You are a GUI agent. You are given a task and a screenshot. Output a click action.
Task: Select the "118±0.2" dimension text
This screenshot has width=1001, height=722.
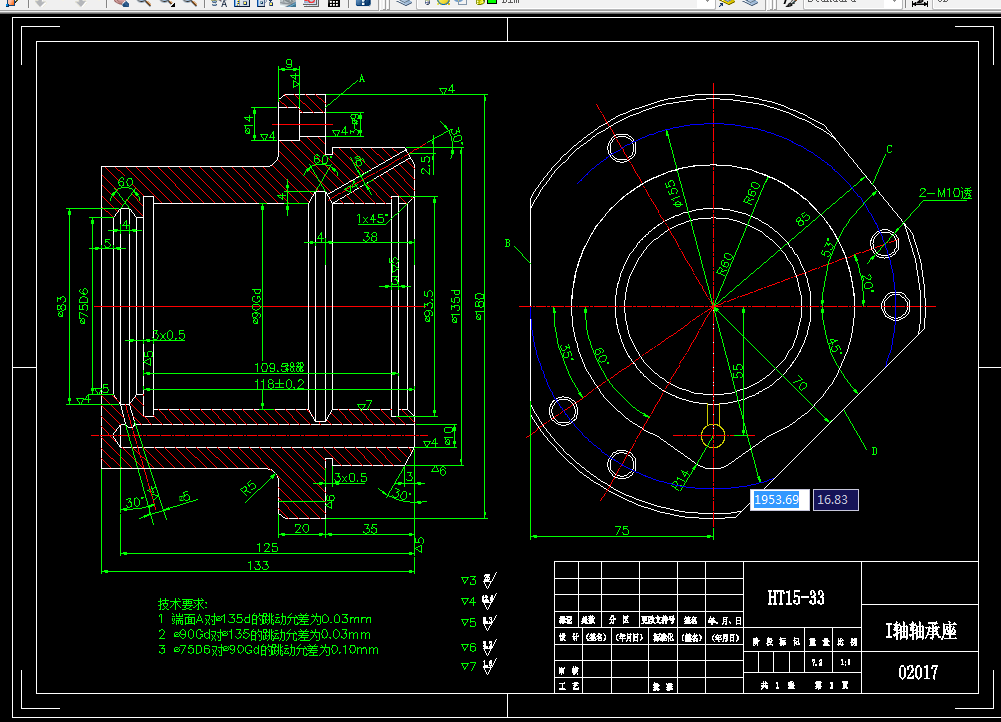pos(280,384)
